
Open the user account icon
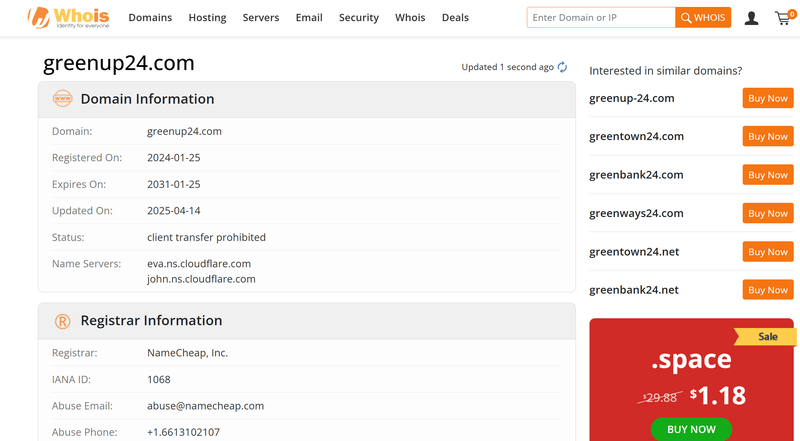[751, 18]
